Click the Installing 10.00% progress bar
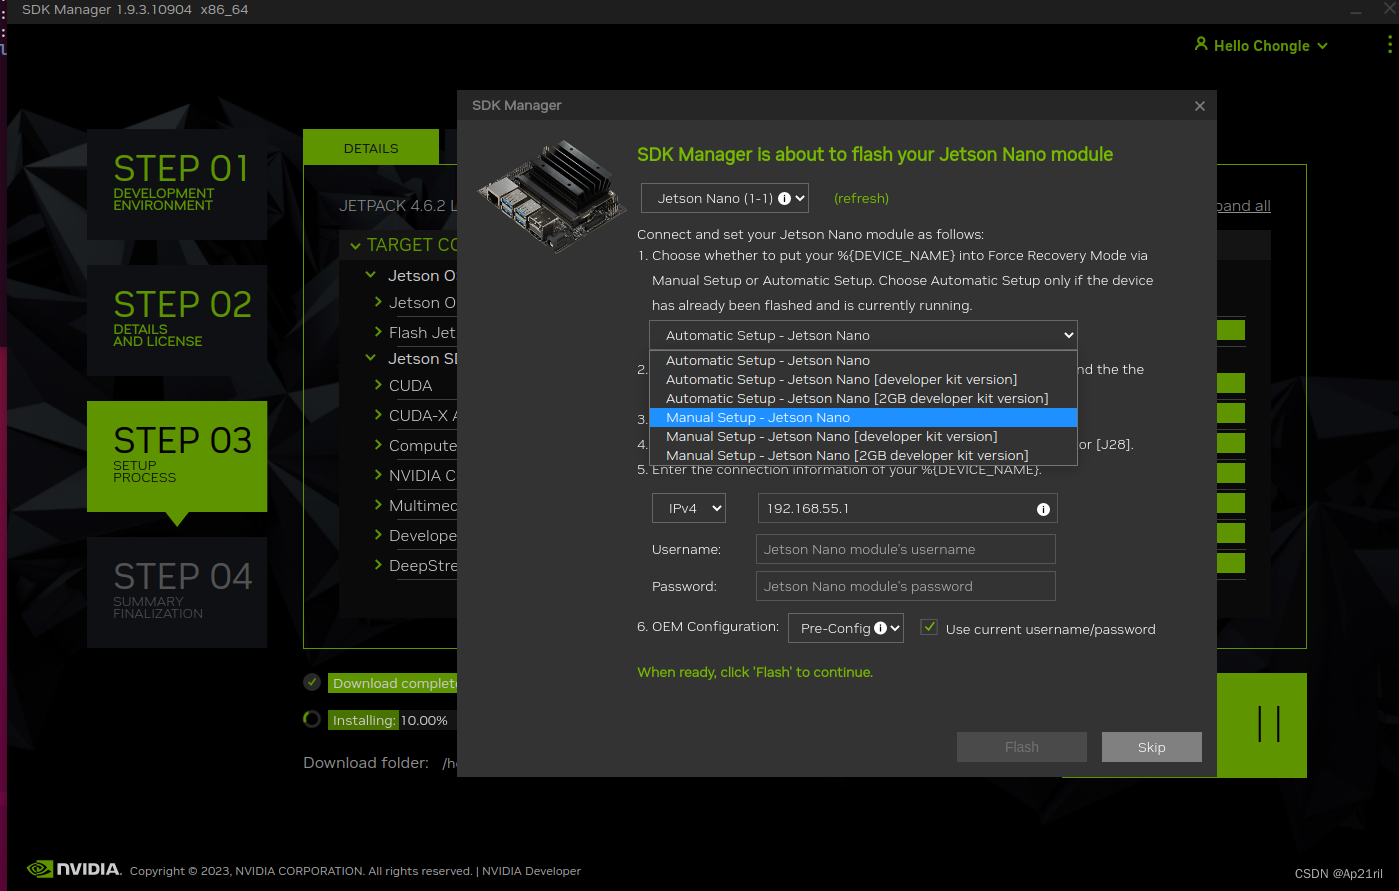The width and height of the screenshot is (1399, 891). [393, 720]
